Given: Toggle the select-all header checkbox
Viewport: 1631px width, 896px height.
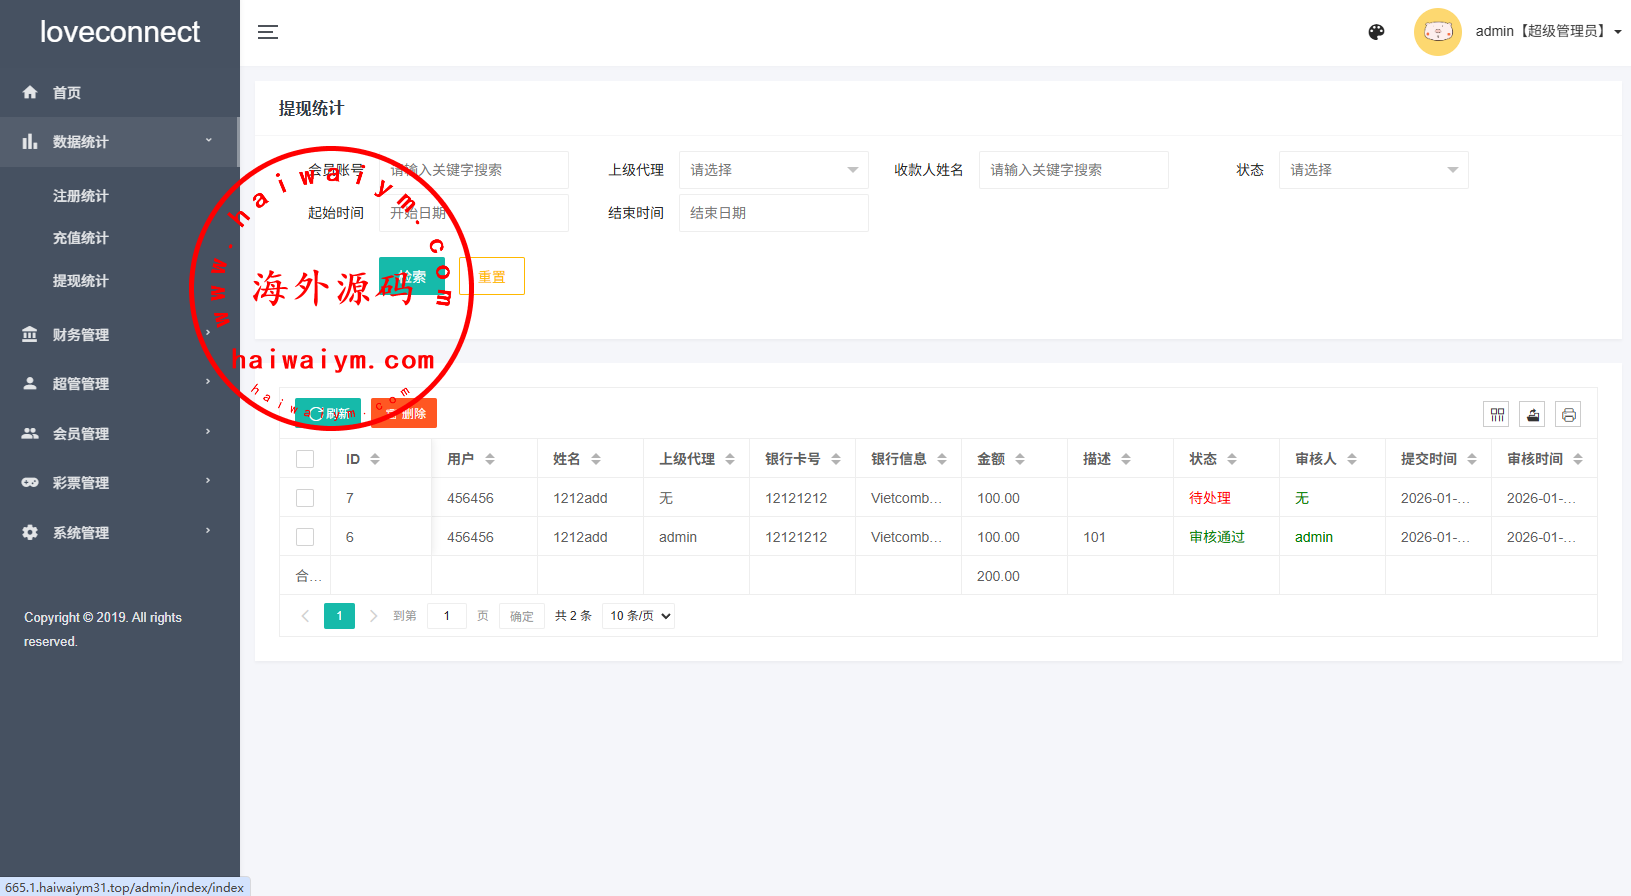Looking at the screenshot, I should click(305, 459).
